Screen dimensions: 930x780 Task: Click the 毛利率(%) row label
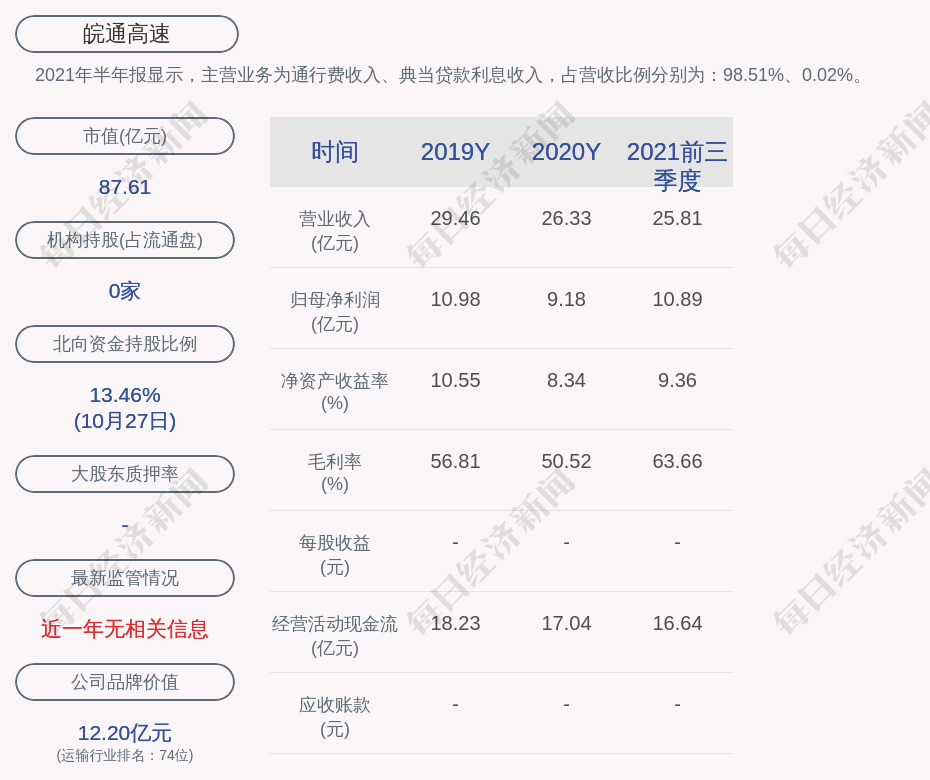pos(335,473)
